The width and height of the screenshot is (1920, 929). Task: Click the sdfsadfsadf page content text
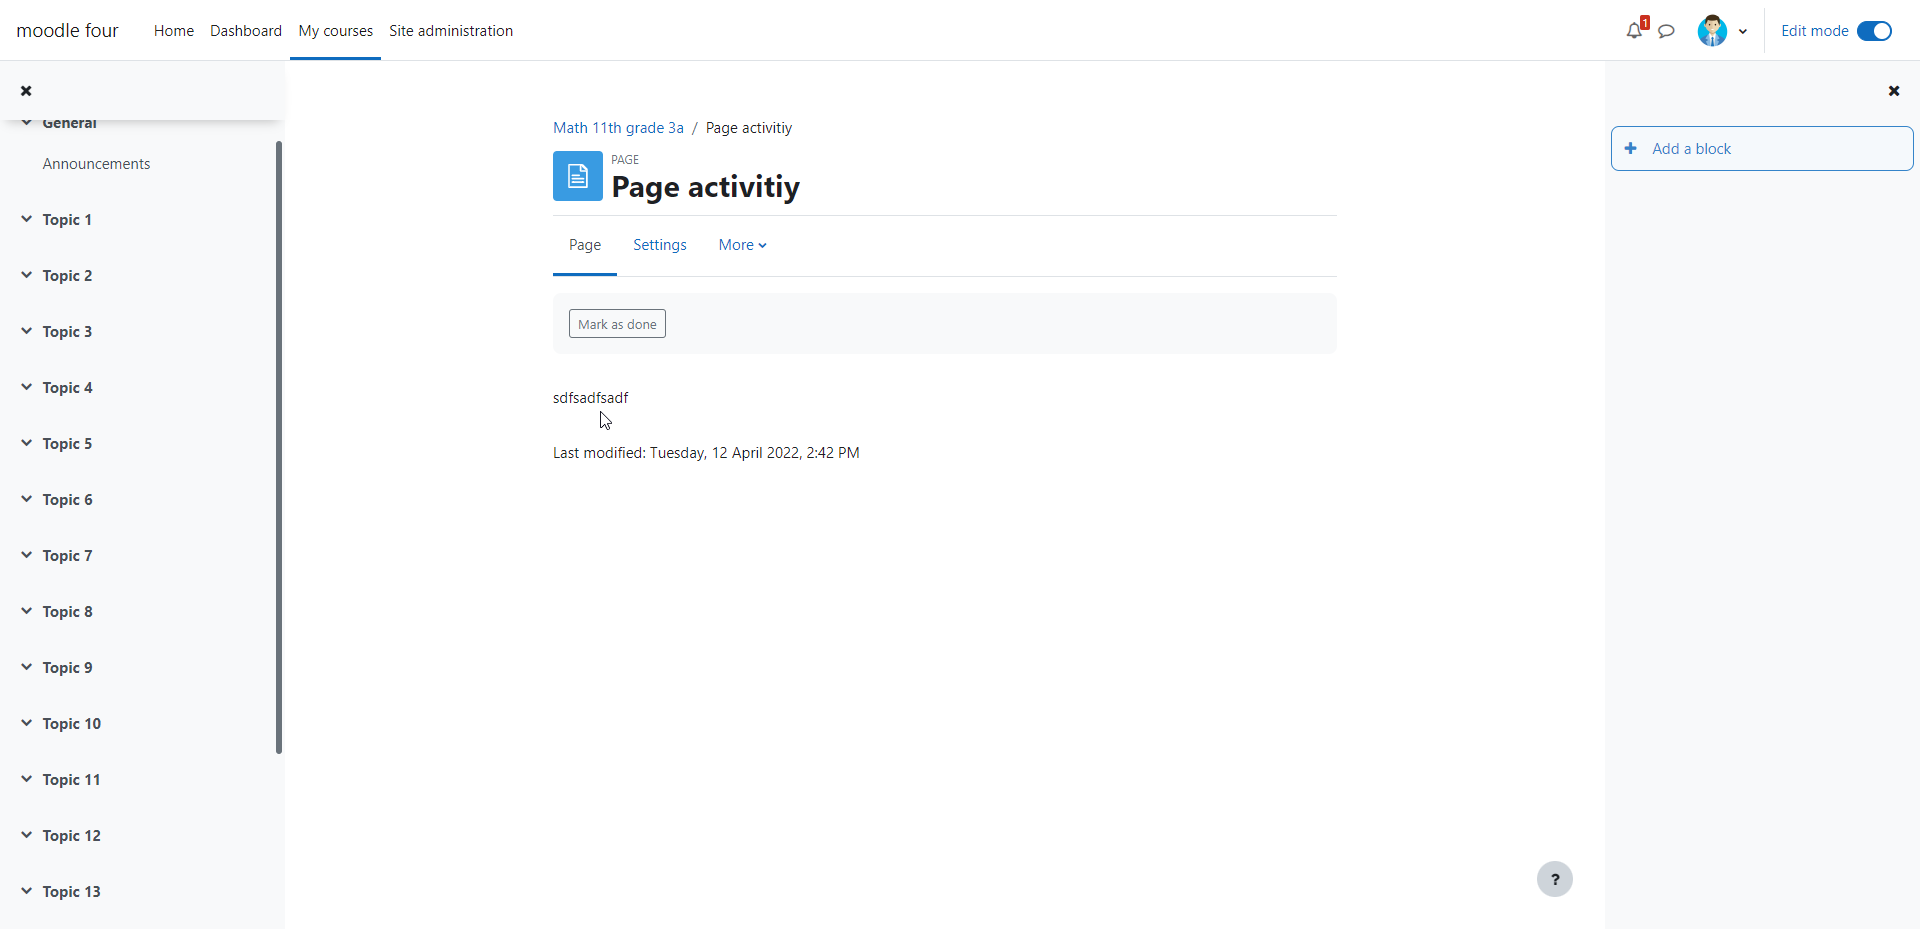pyautogui.click(x=590, y=398)
